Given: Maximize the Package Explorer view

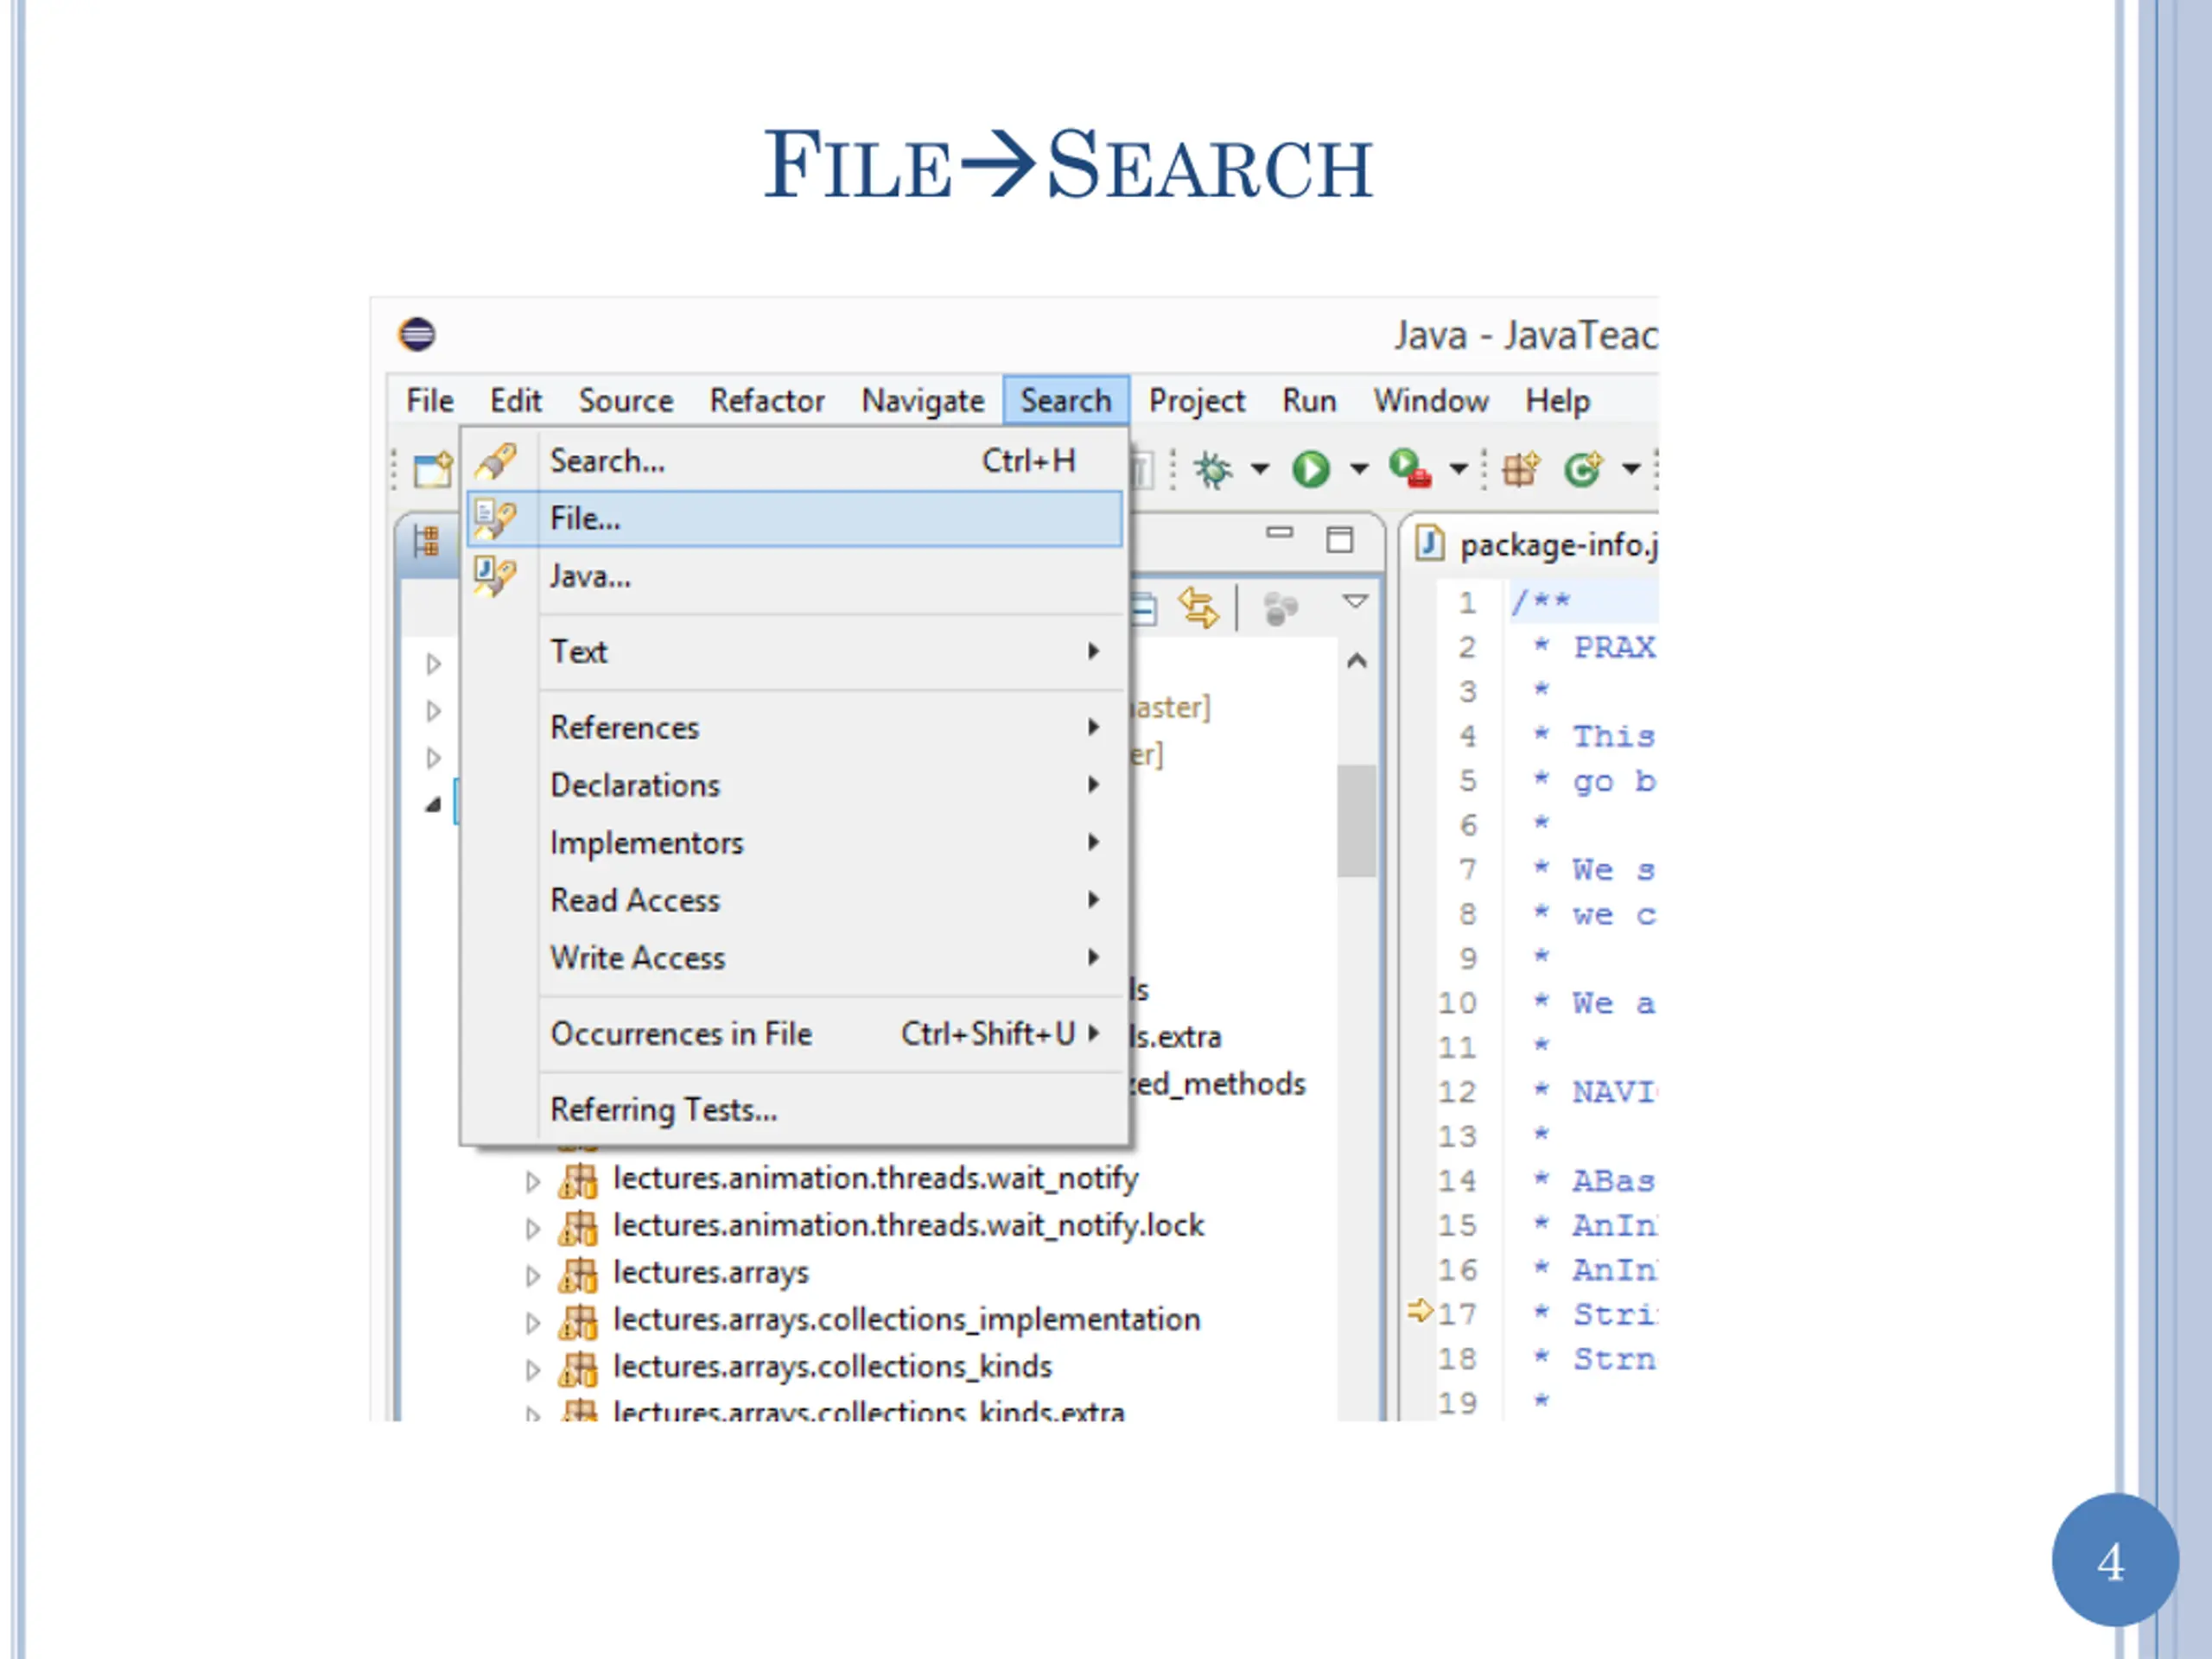Looking at the screenshot, I should [1340, 539].
